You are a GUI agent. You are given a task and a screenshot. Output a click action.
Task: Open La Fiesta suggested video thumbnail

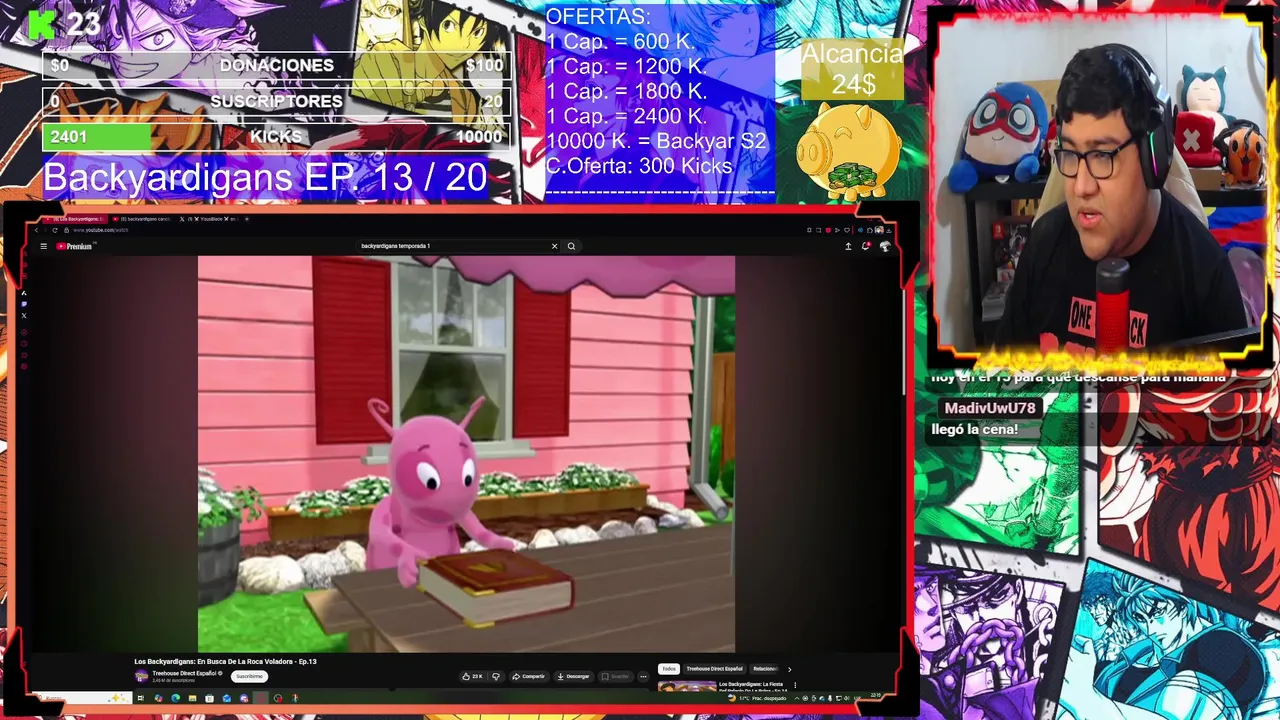tap(687, 686)
